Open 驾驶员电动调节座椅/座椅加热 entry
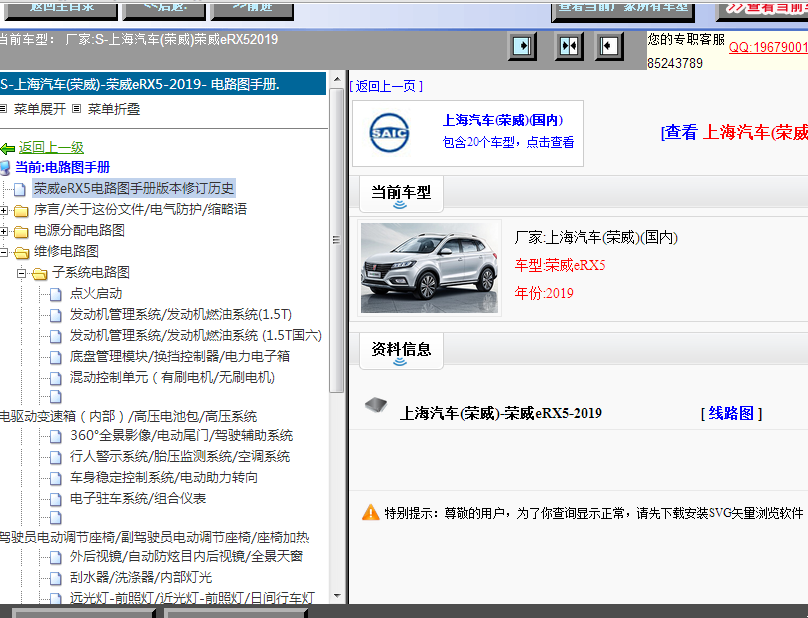This screenshot has height=618, width=808. tap(154, 538)
